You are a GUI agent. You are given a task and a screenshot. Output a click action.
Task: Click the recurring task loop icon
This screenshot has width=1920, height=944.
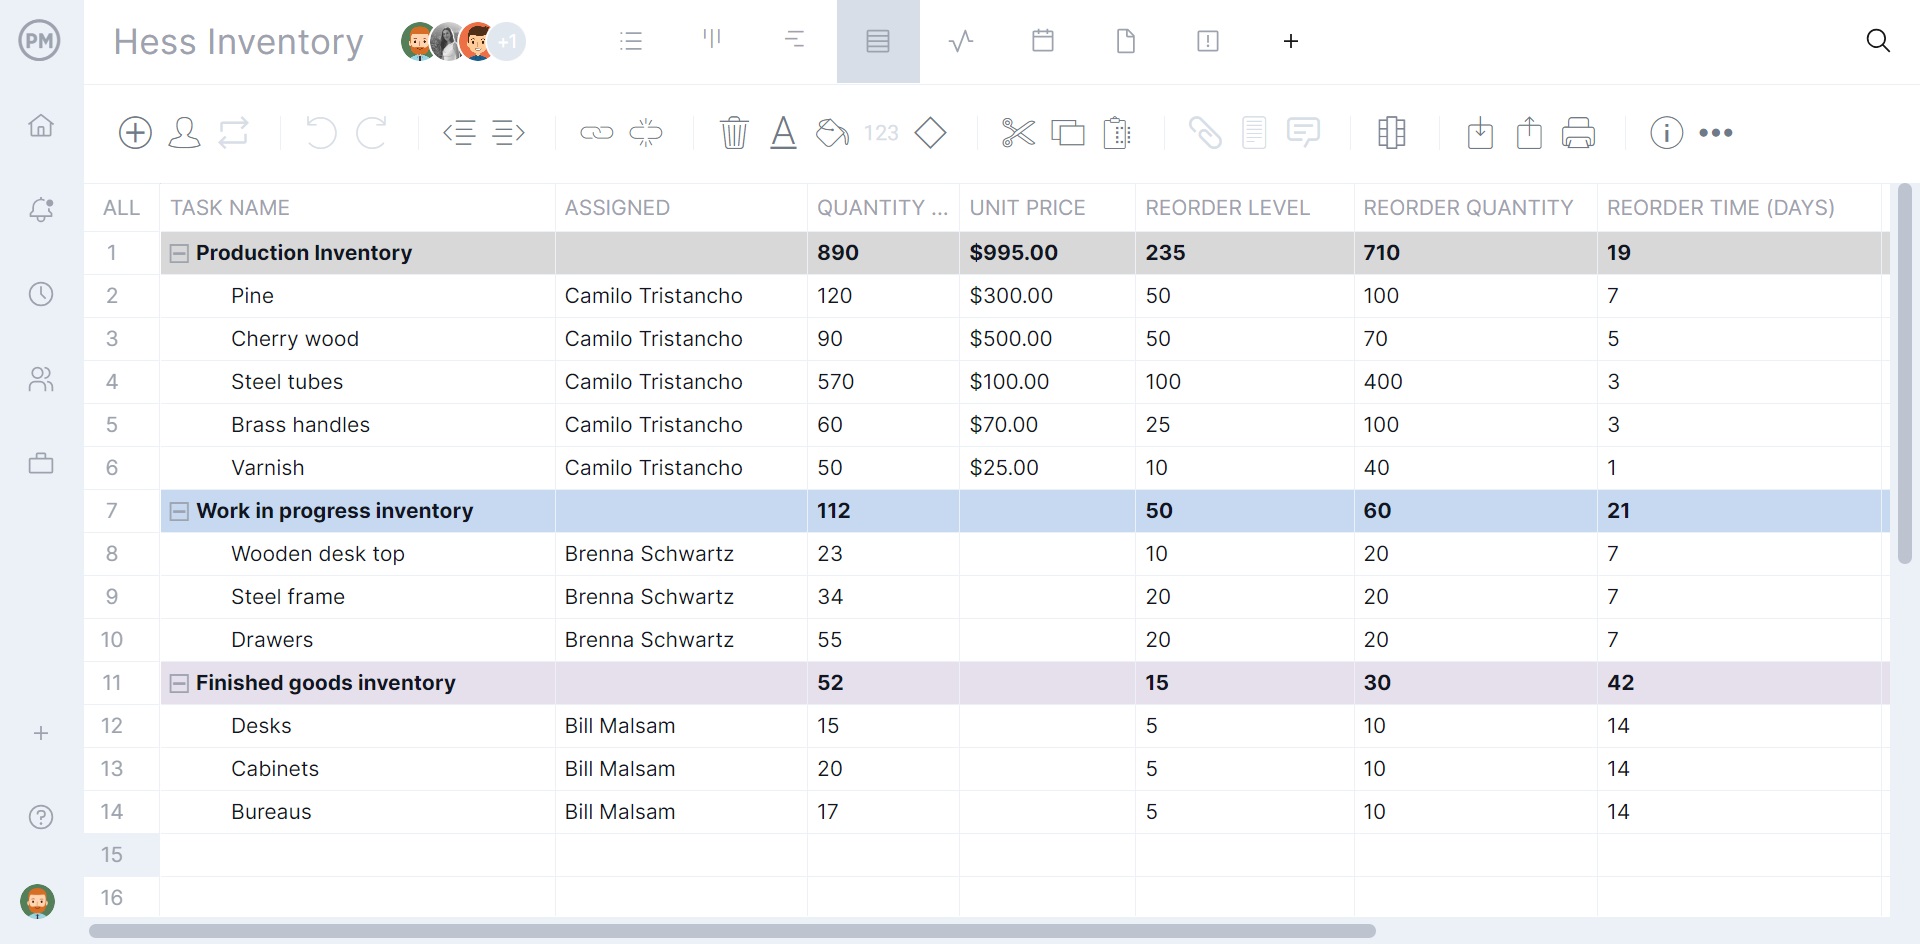click(x=234, y=133)
